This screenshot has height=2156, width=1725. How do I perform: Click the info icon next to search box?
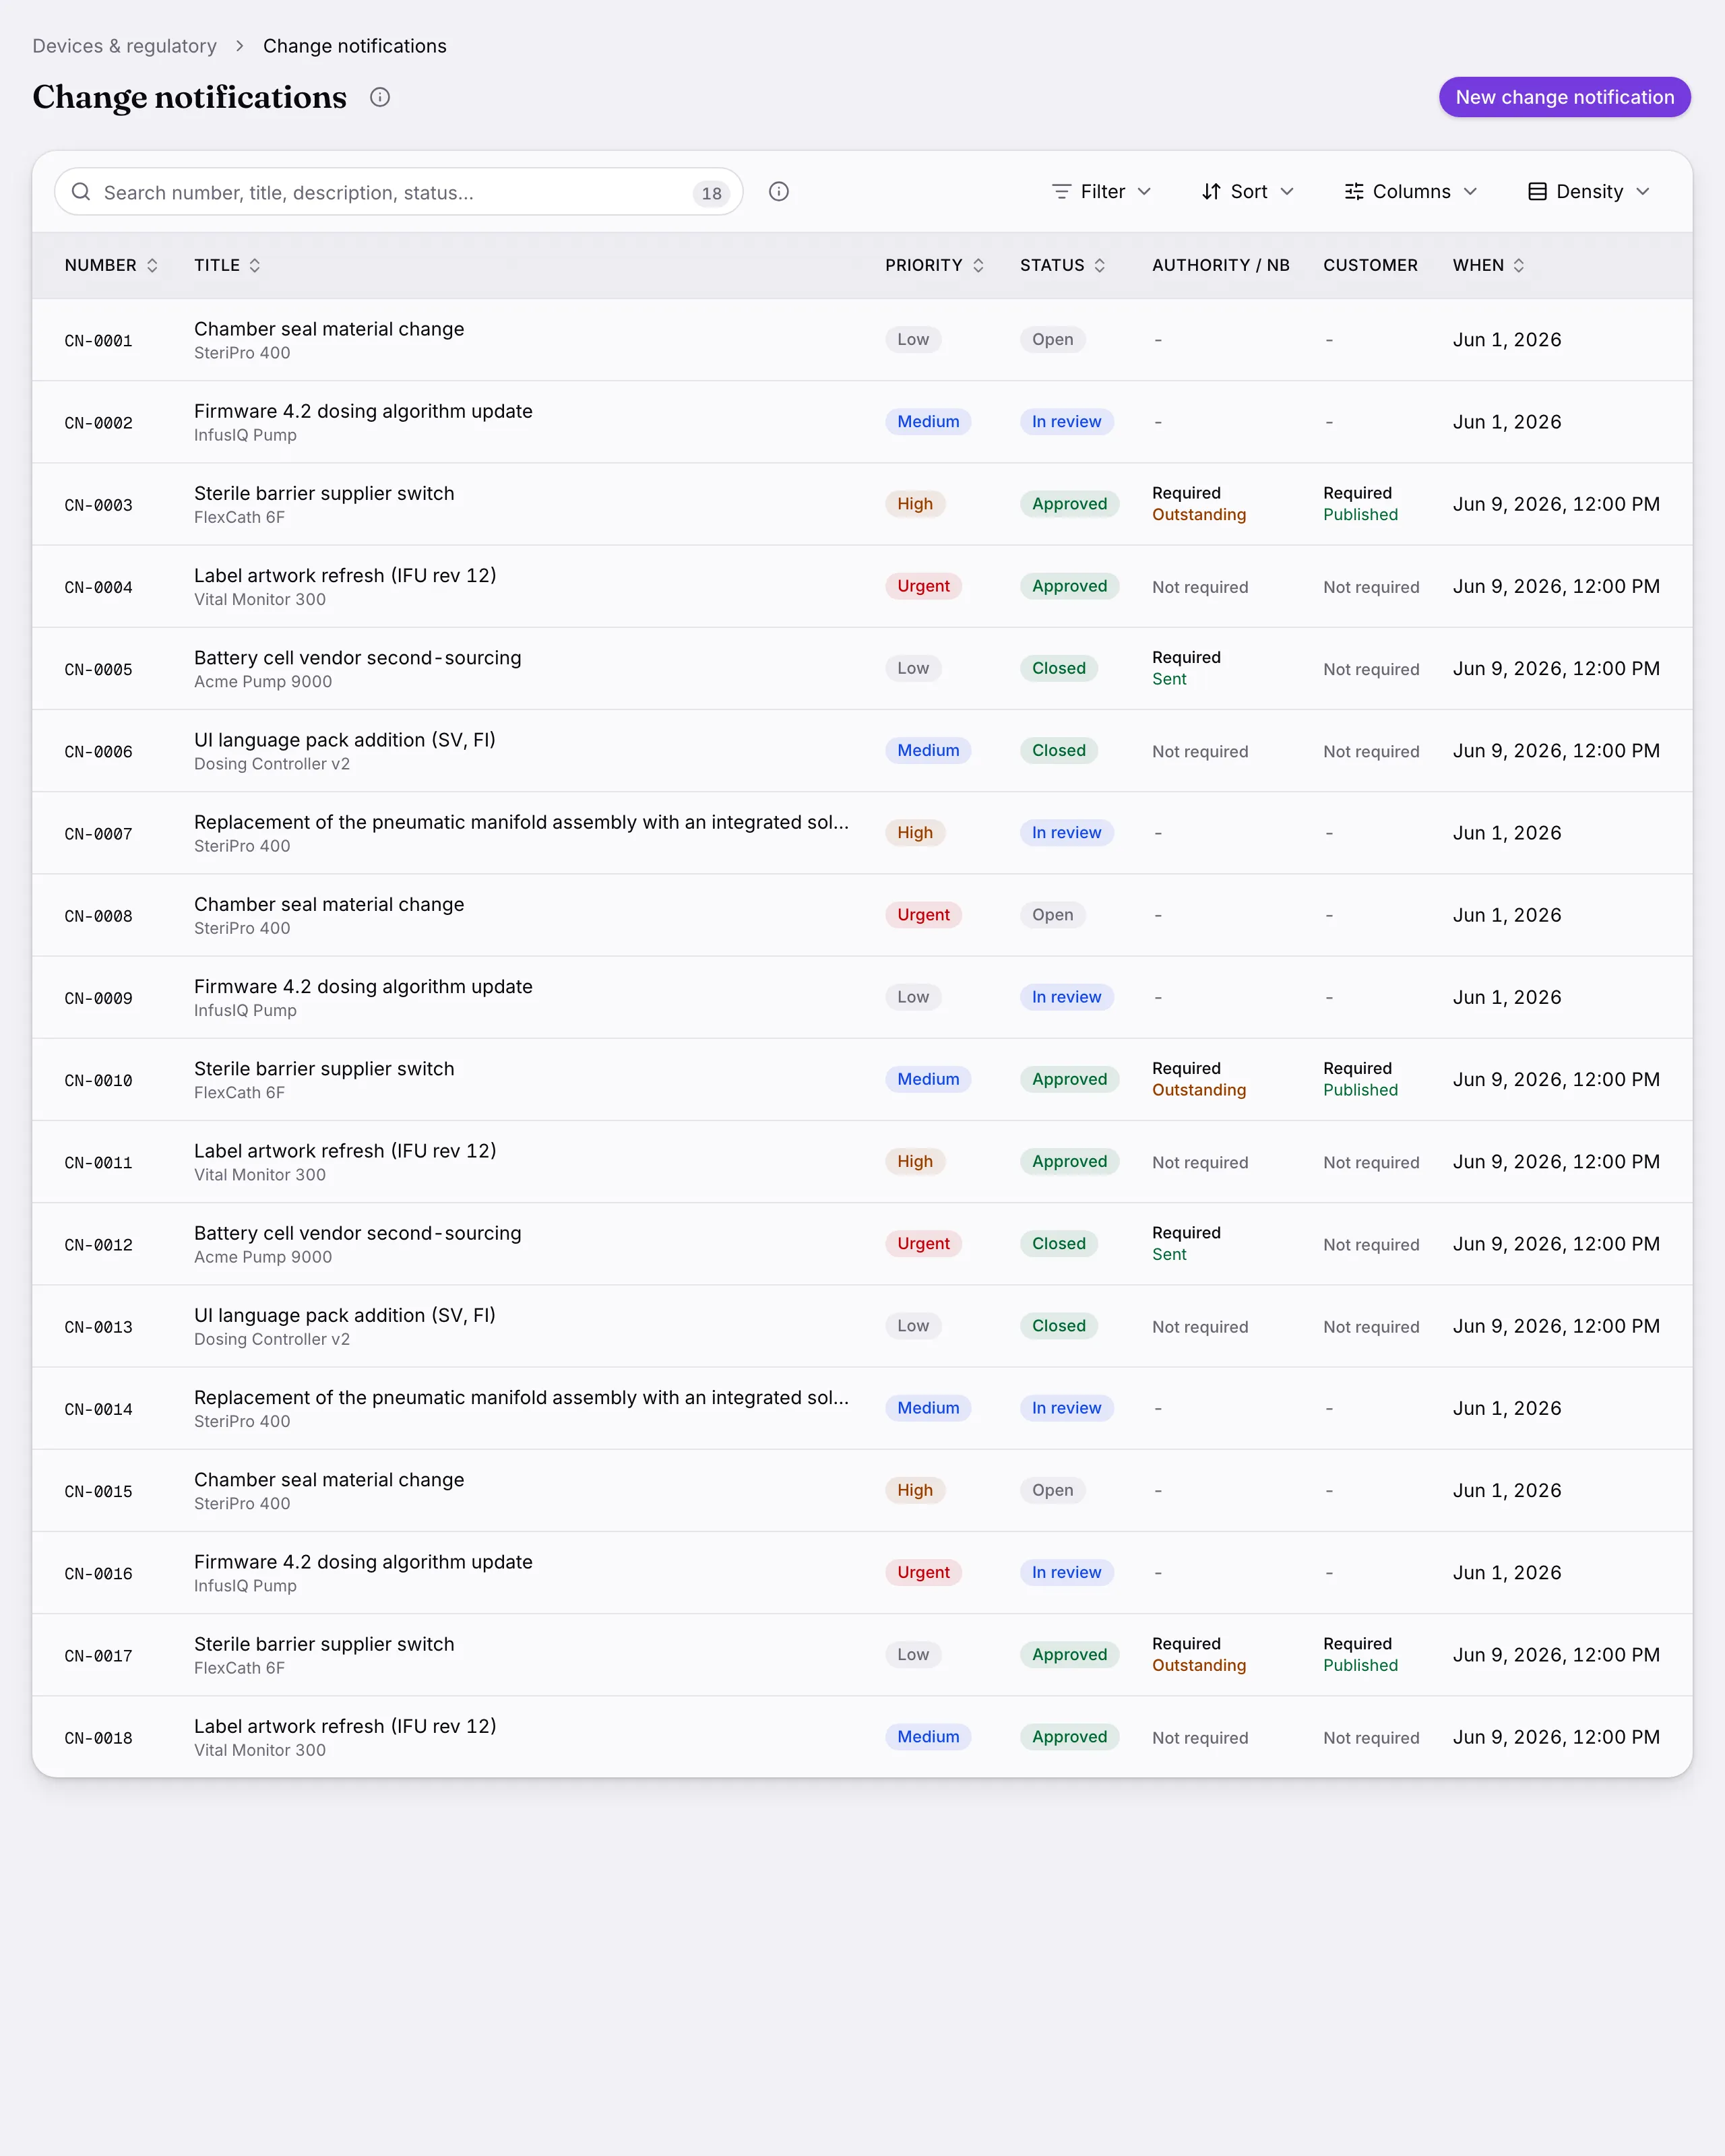[779, 192]
